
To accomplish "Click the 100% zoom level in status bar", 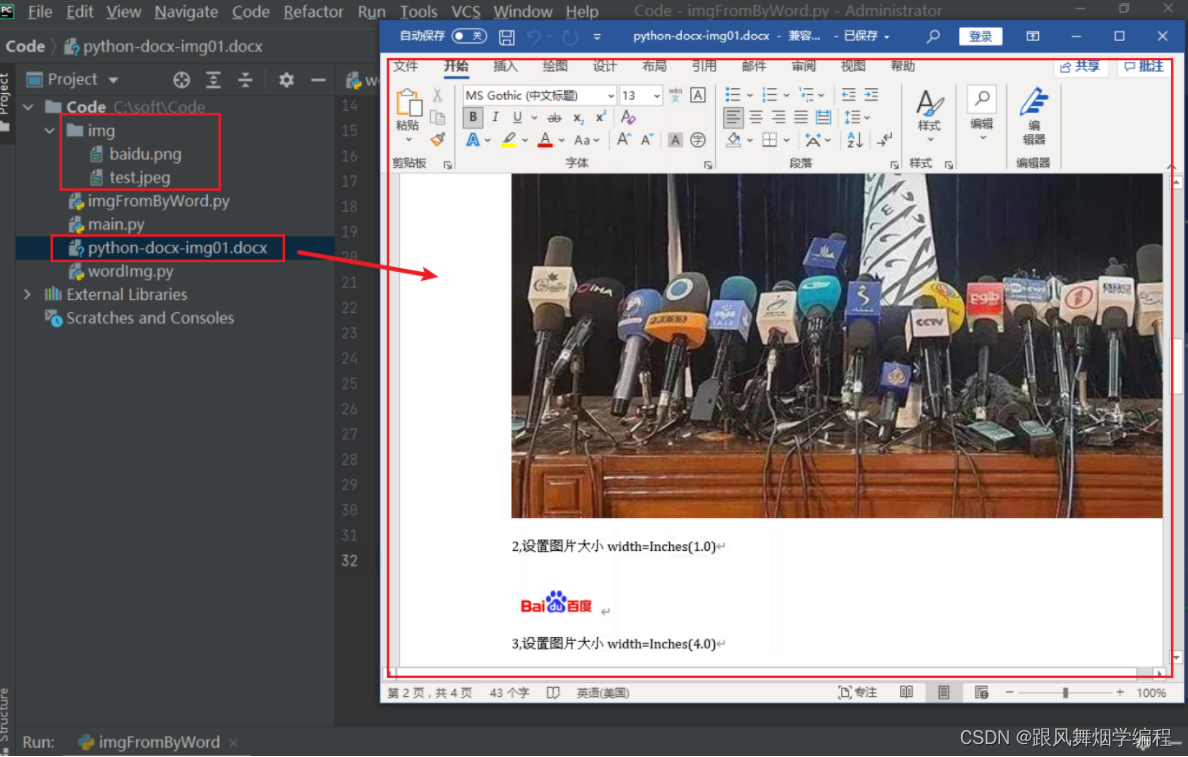I will pos(1151,693).
